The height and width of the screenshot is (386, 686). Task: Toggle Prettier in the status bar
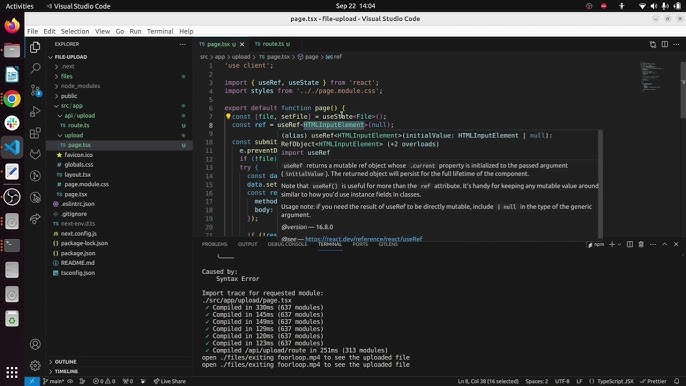pos(653,381)
